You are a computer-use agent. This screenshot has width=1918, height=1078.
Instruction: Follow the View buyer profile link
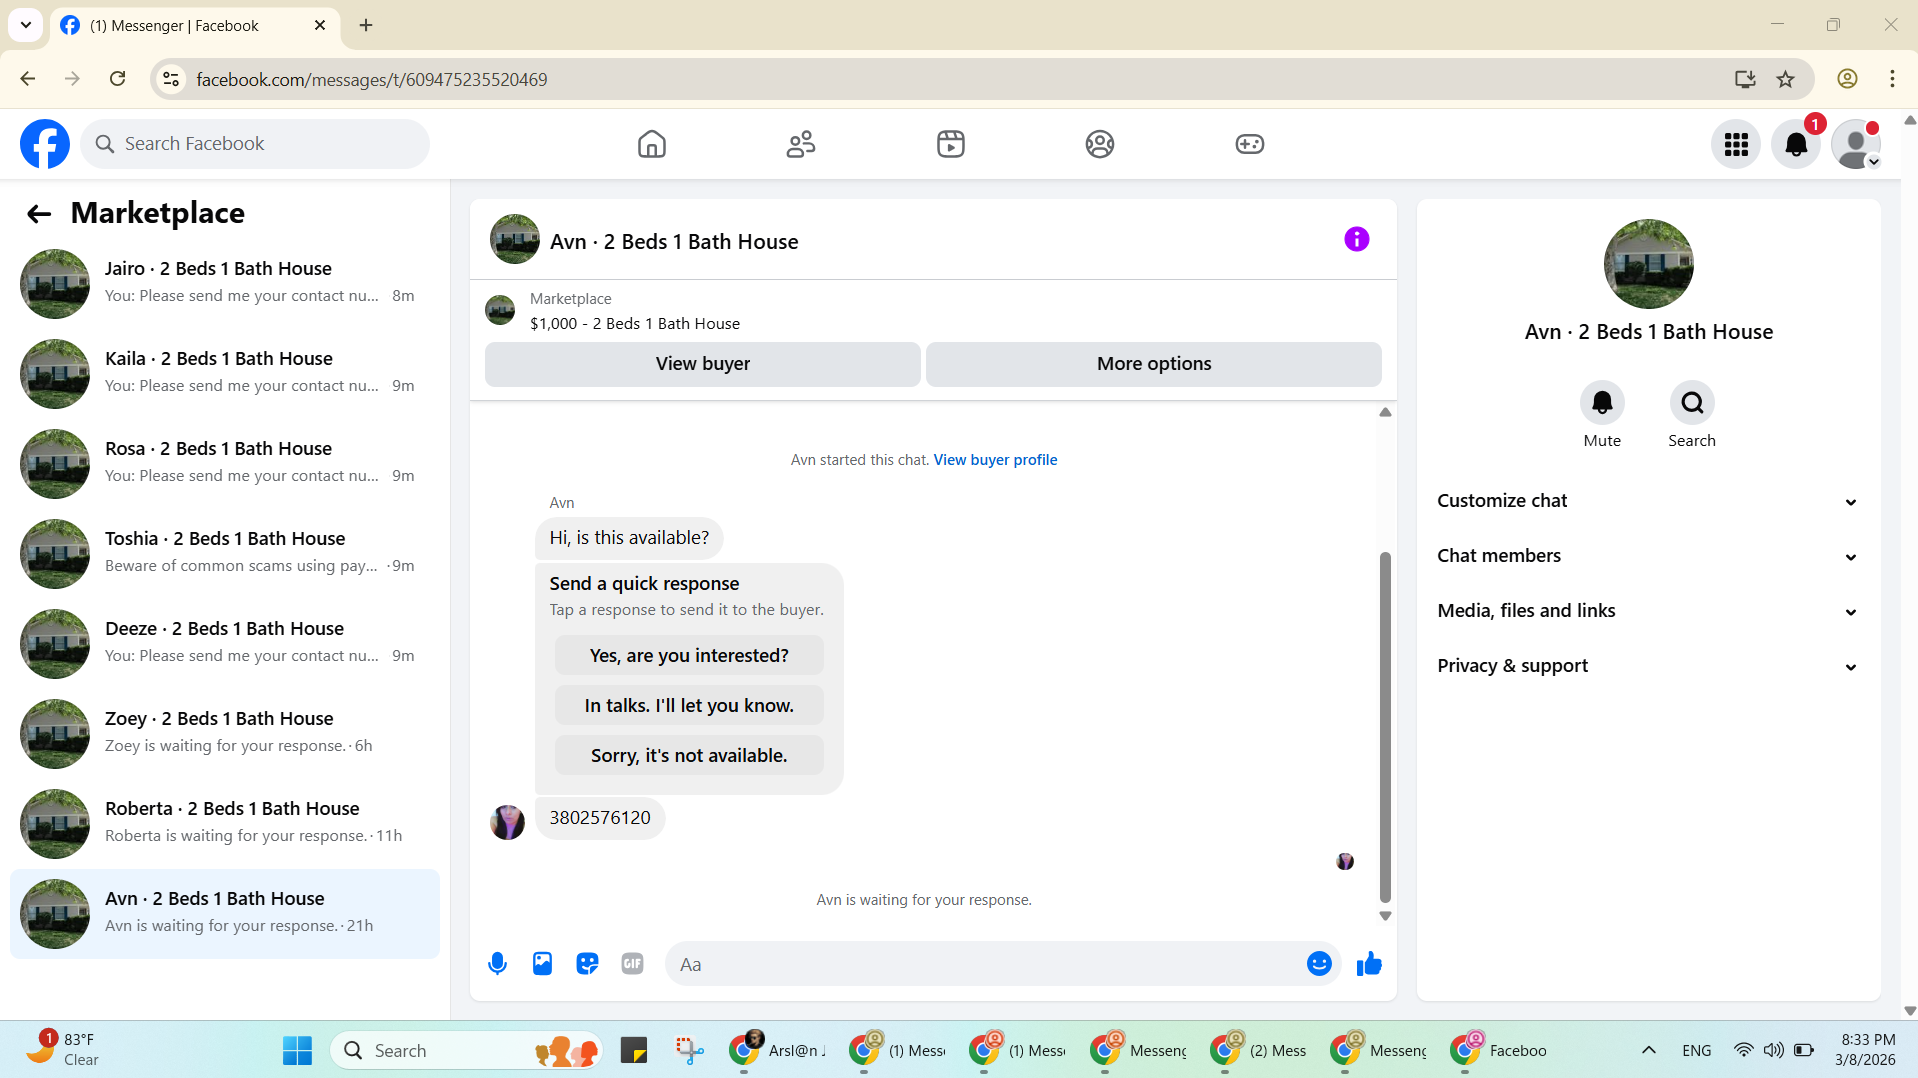(x=995, y=460)
